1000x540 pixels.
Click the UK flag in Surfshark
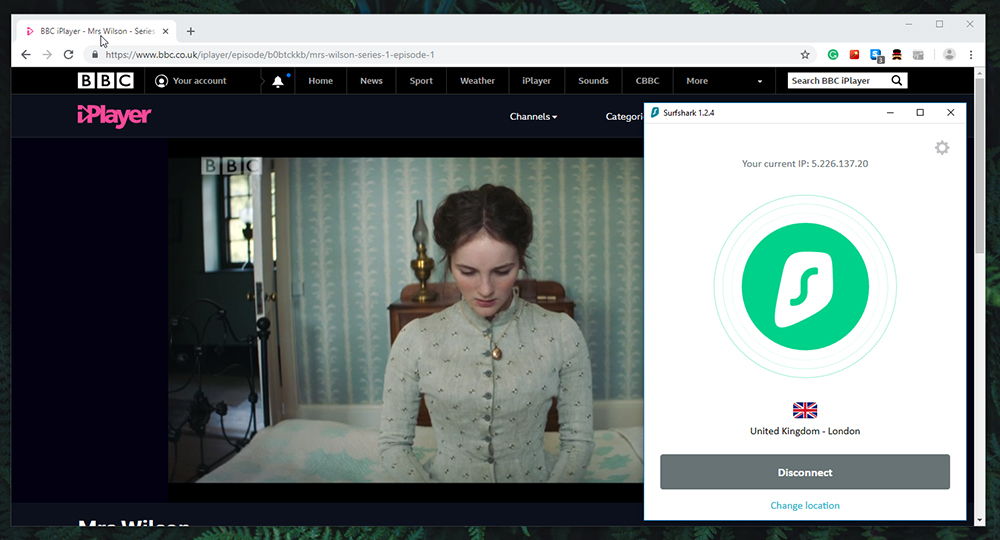pos(805,410)
